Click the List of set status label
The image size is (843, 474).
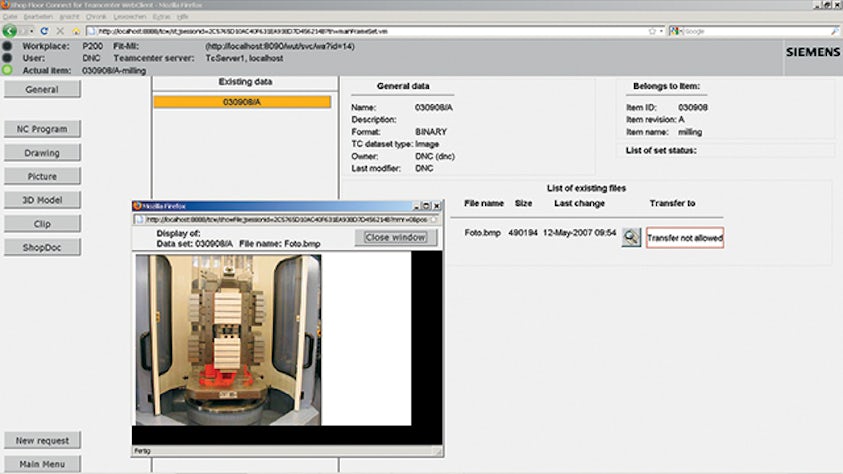click(x=661, y=150)
